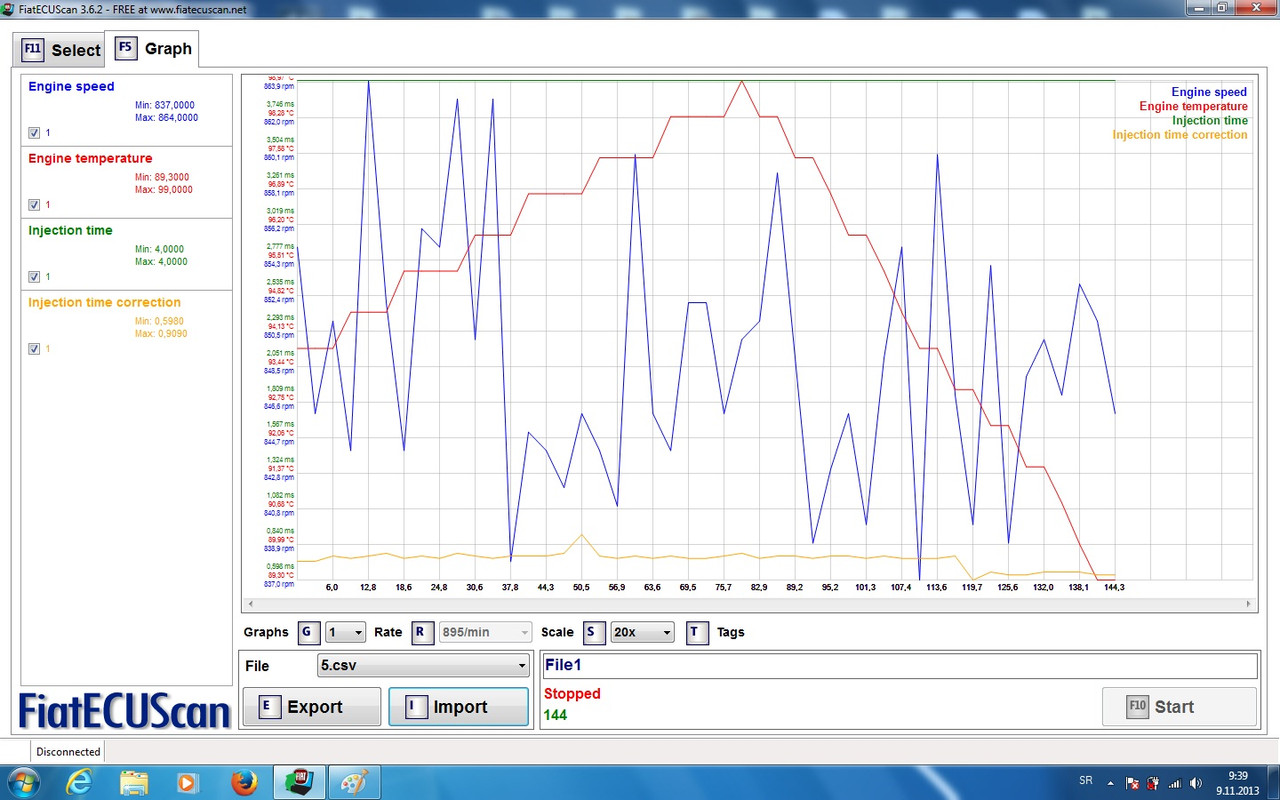Click Injection time correction in legend
The width and height of the screenshot is (1280, 800).
tap(1180, 134)
